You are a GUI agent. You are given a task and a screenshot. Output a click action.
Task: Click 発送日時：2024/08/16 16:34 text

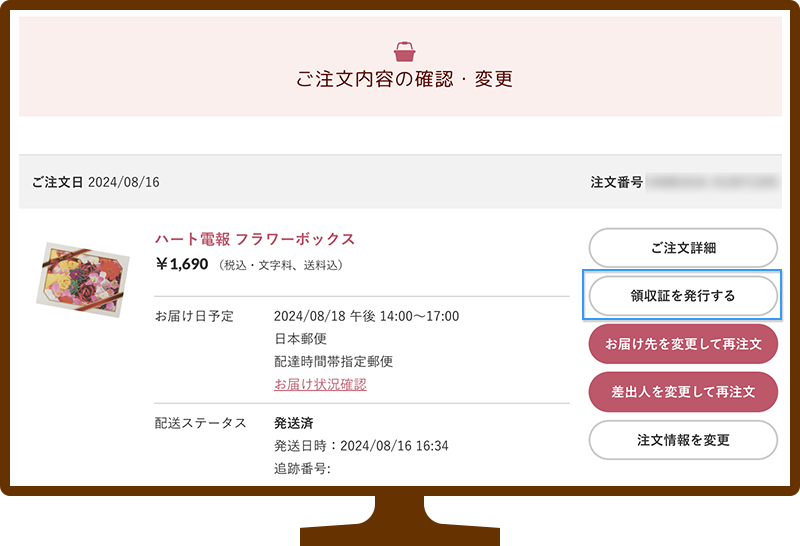[x=361, y=446]
